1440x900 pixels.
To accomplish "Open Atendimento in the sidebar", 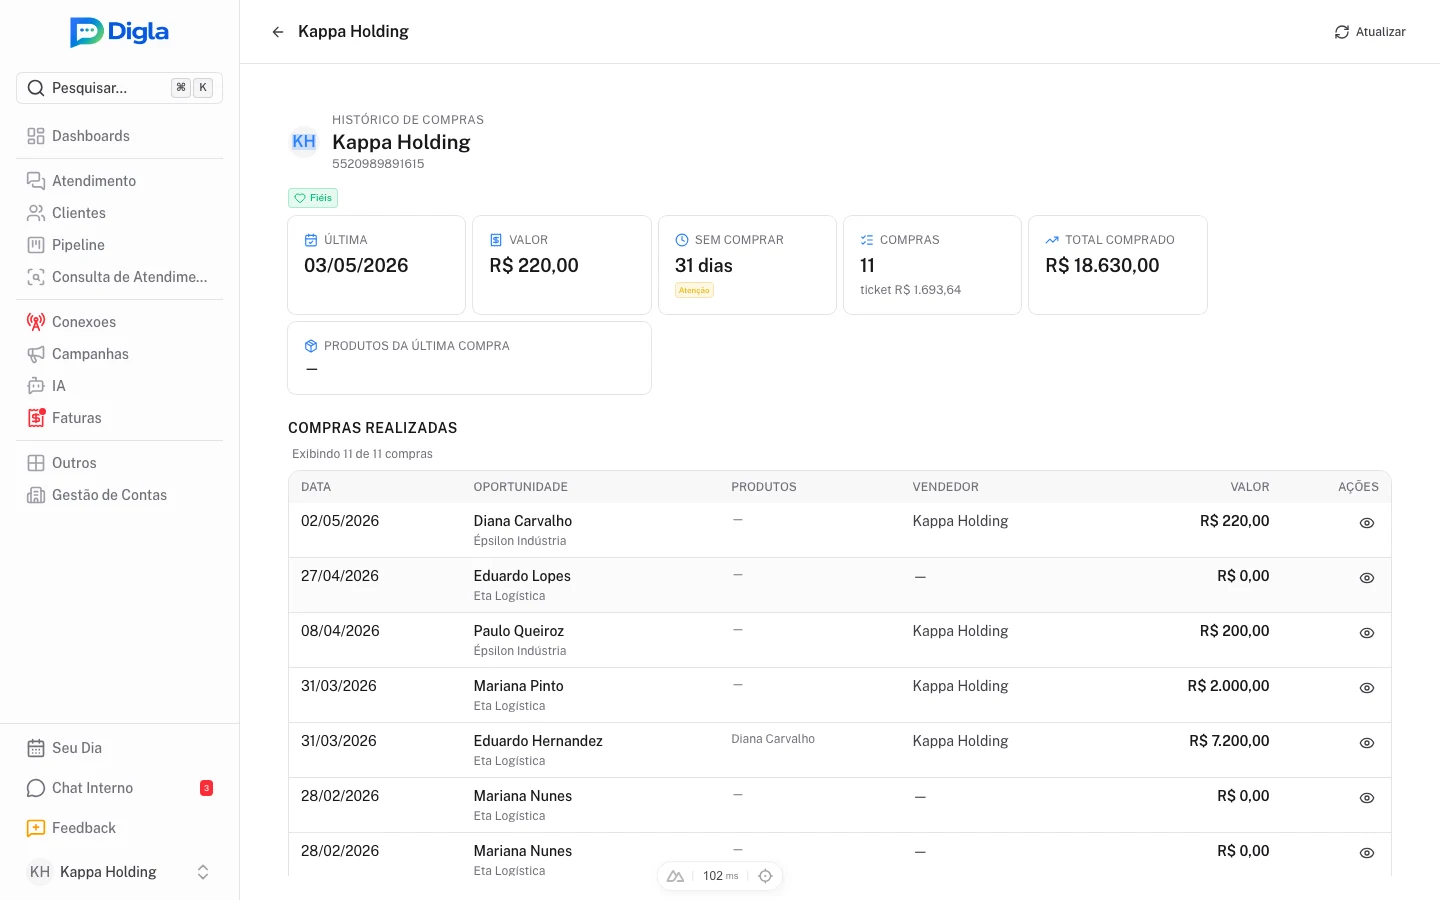I will (119, 181).
